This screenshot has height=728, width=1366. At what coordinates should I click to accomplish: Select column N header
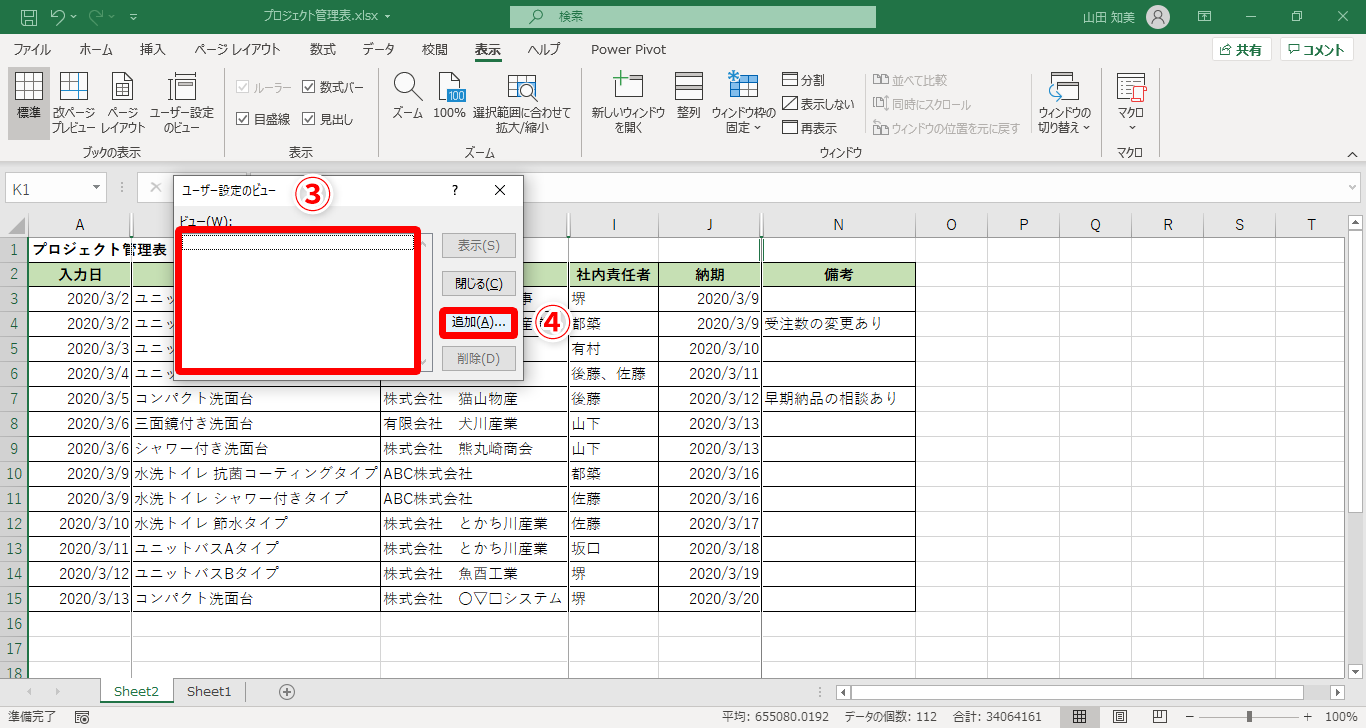[838, 225]
